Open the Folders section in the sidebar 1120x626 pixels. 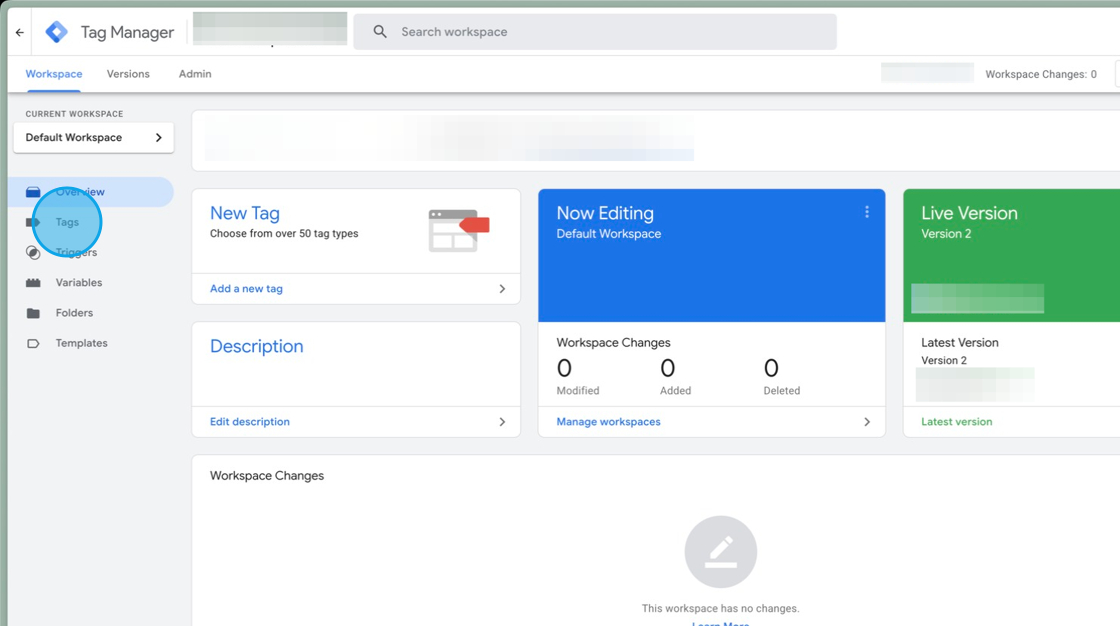(x=74, y=312)
